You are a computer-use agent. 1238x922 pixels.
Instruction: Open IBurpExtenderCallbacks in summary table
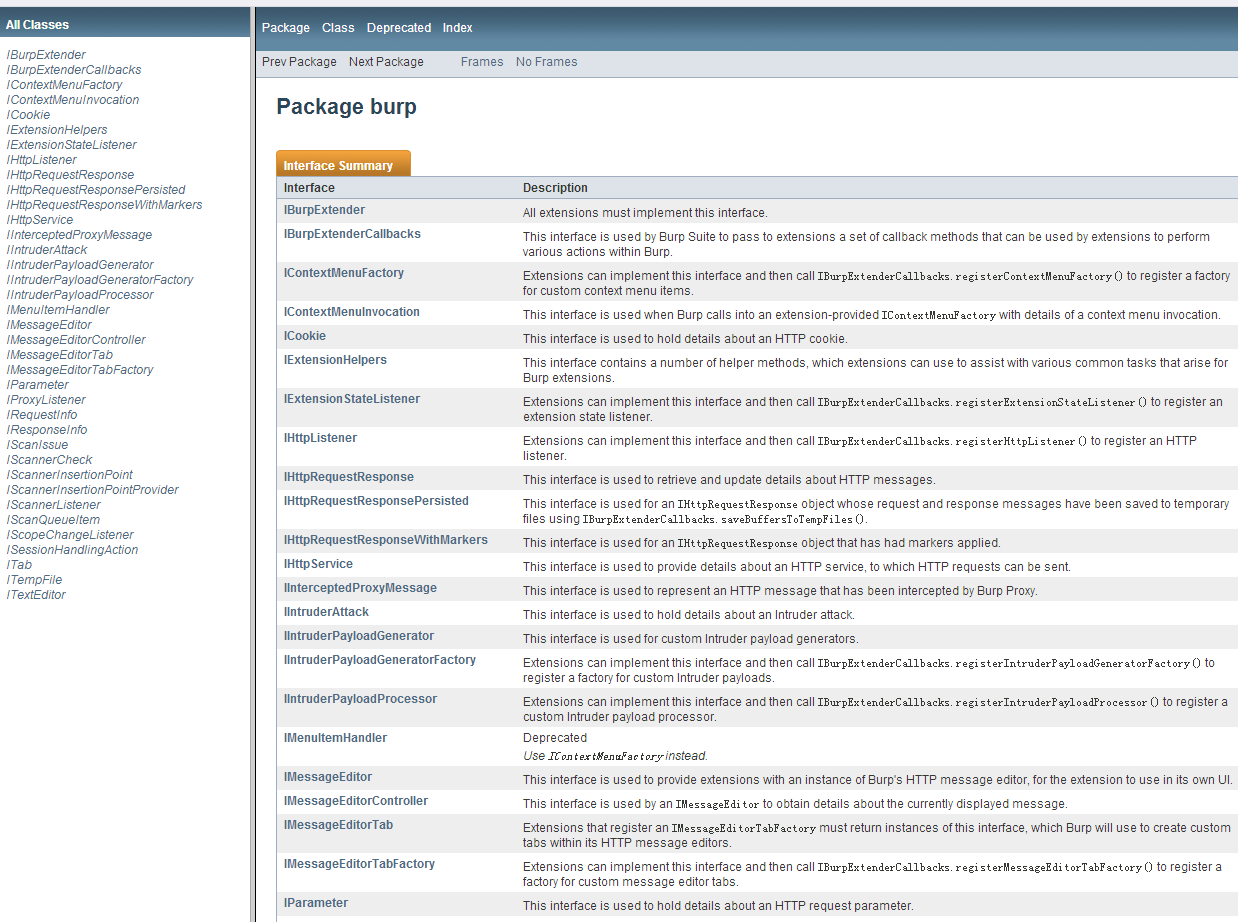(x=352, y=234)
